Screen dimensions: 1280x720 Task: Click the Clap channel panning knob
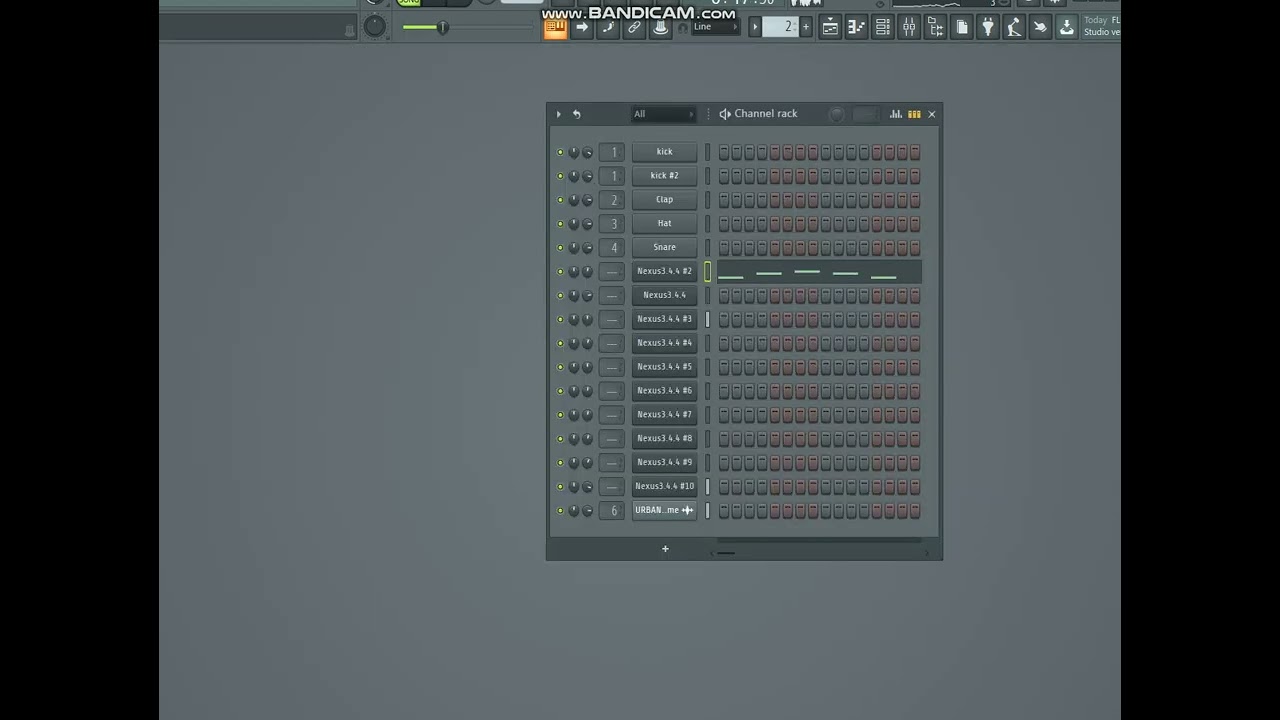pos(574,200)
